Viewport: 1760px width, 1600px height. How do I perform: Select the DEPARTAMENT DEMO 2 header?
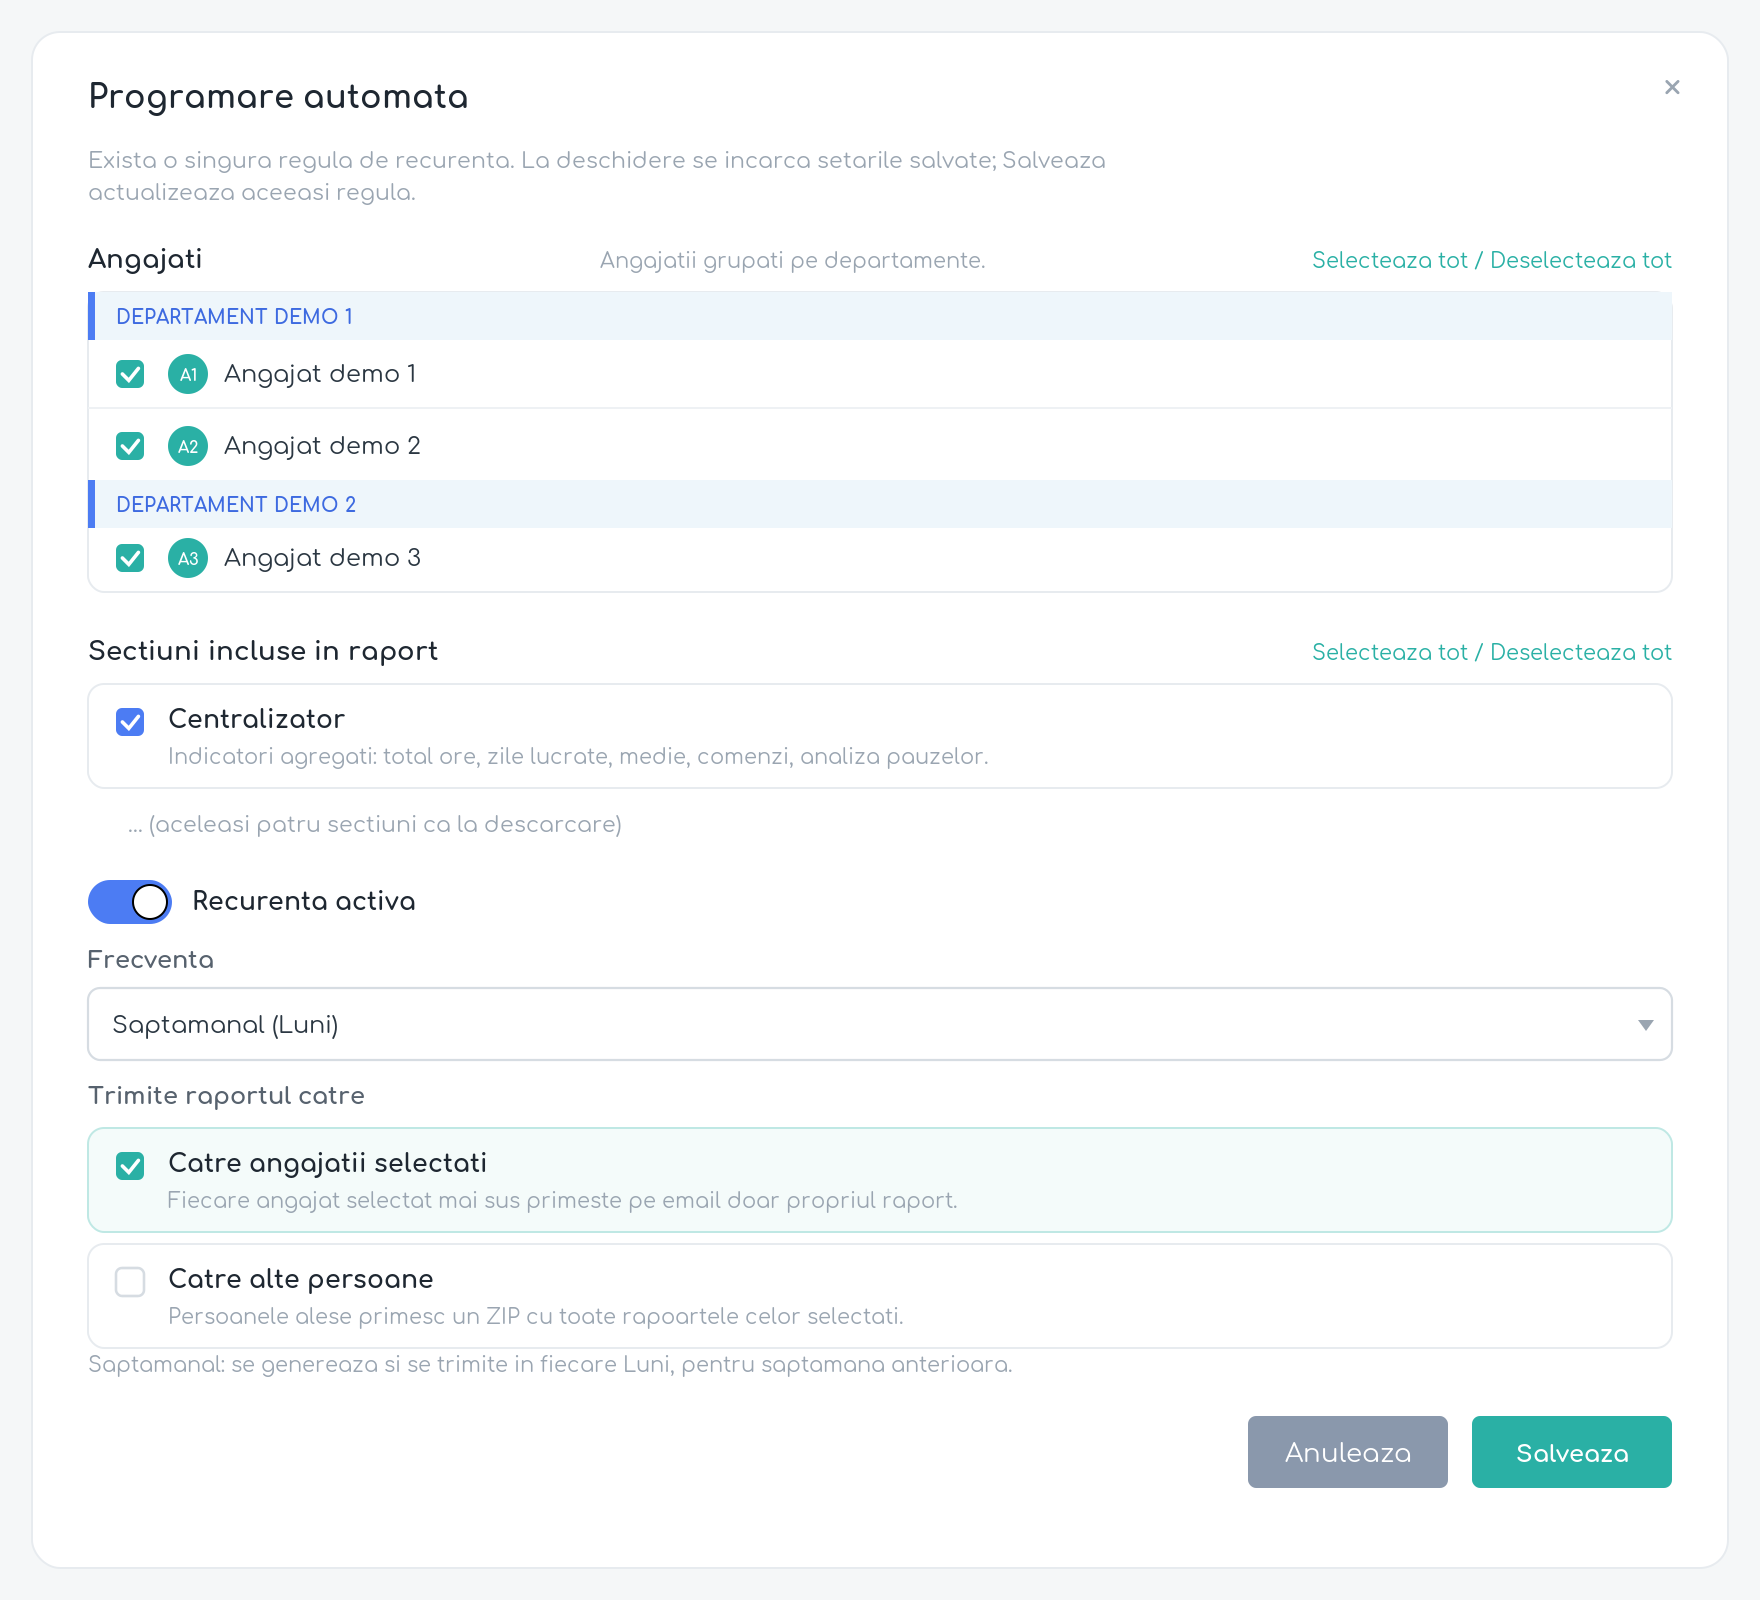click(880, 504)
